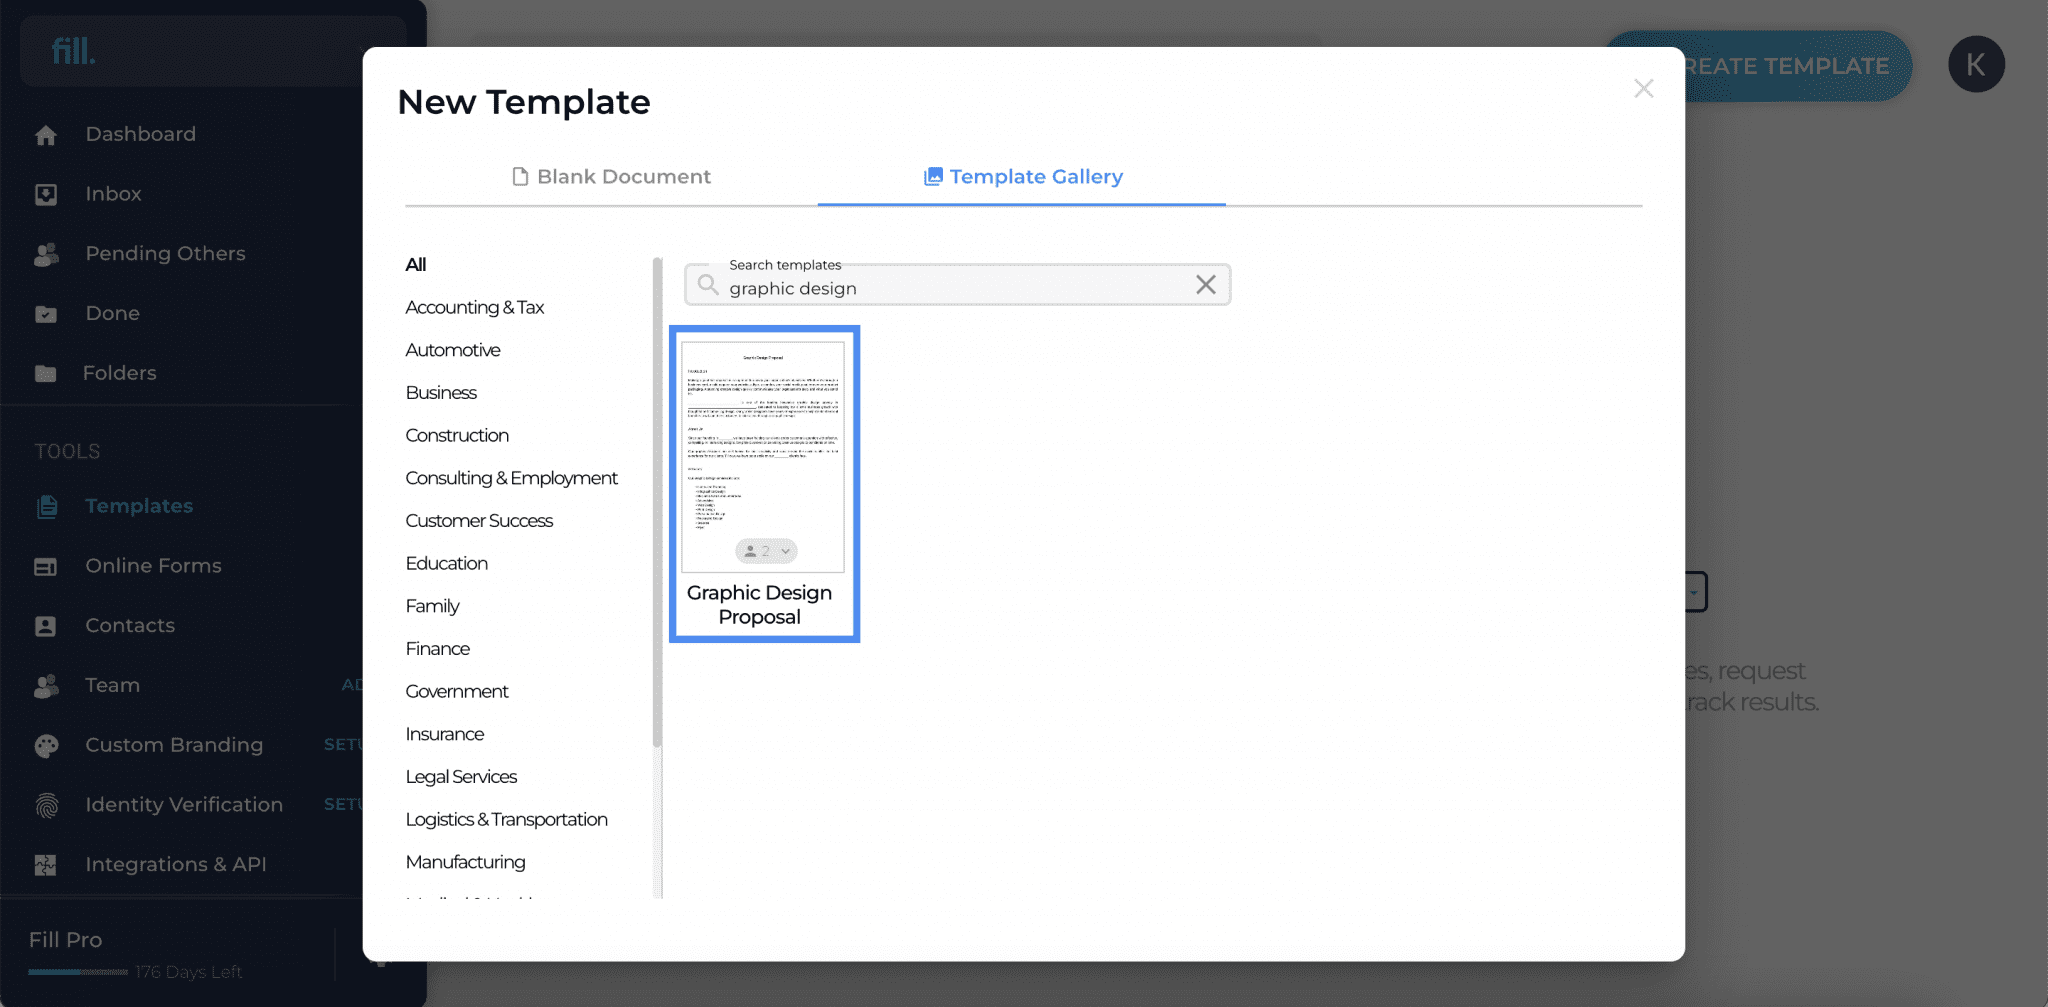Select Consulting & Employment category
The width and height of the screenshot is (2048, 1007).
coord(512,478)
